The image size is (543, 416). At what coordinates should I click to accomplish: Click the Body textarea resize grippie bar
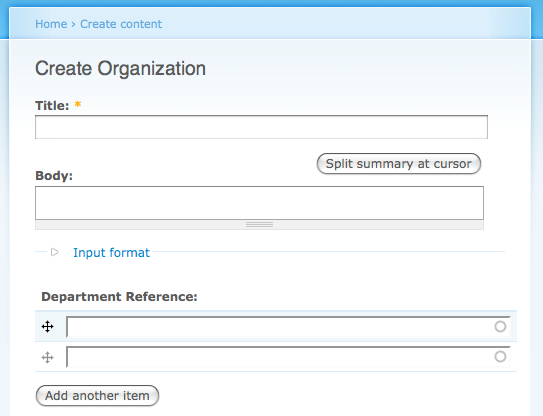(x=259, y=225)
